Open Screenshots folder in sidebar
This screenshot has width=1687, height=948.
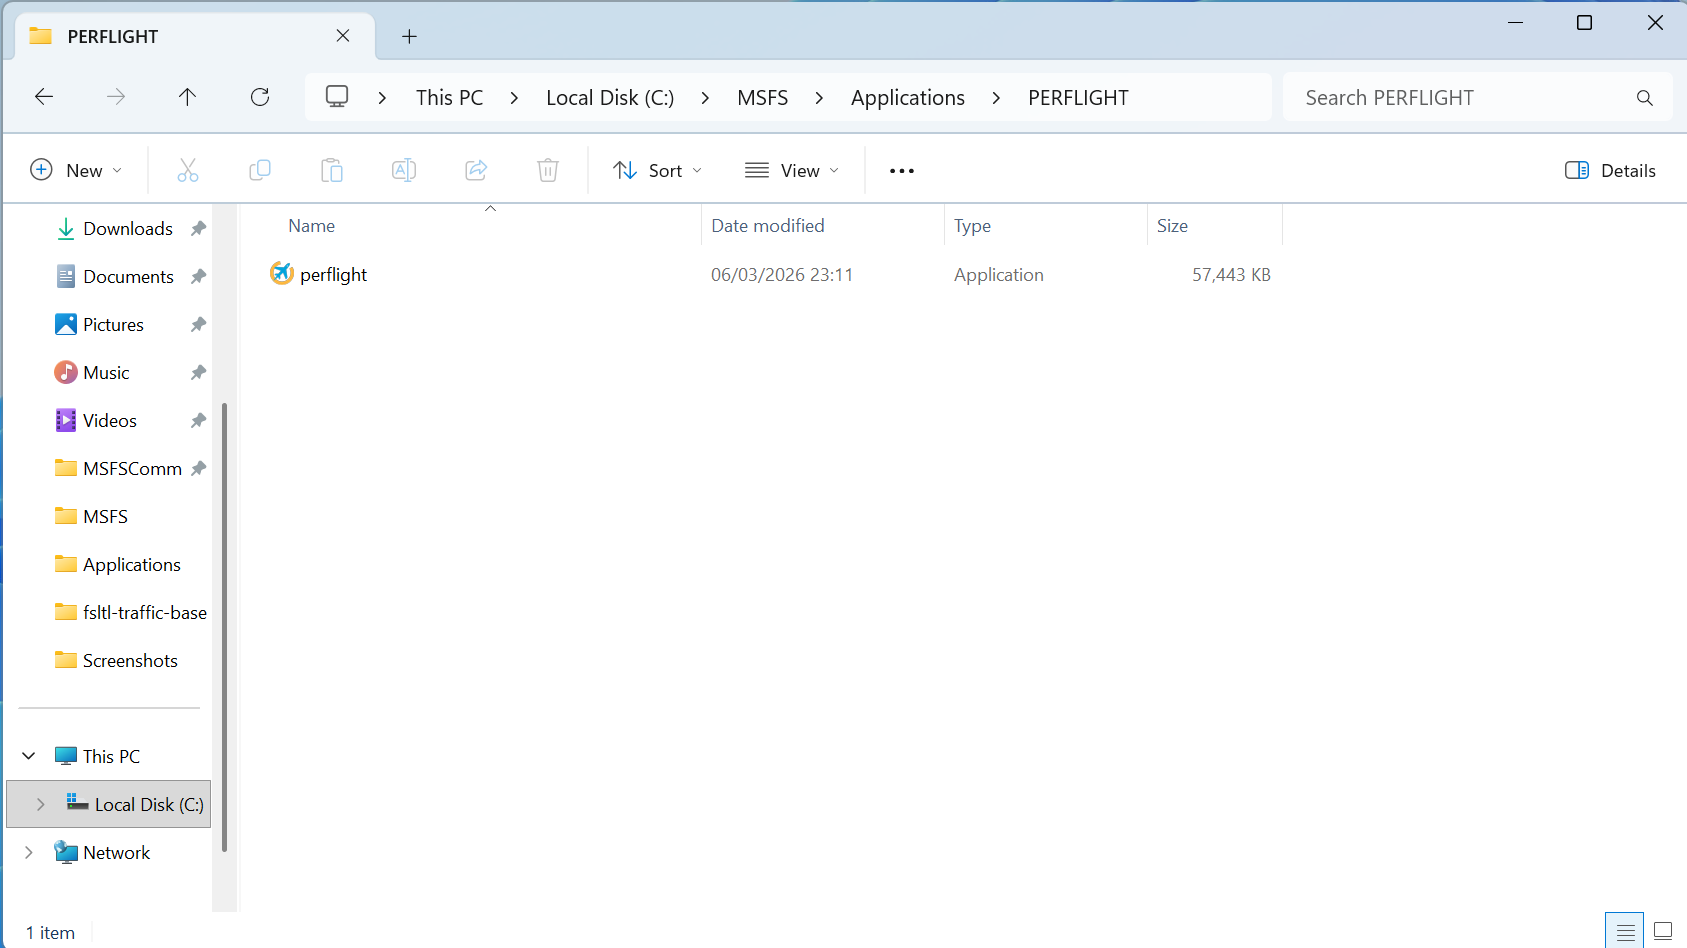(130, 661)
